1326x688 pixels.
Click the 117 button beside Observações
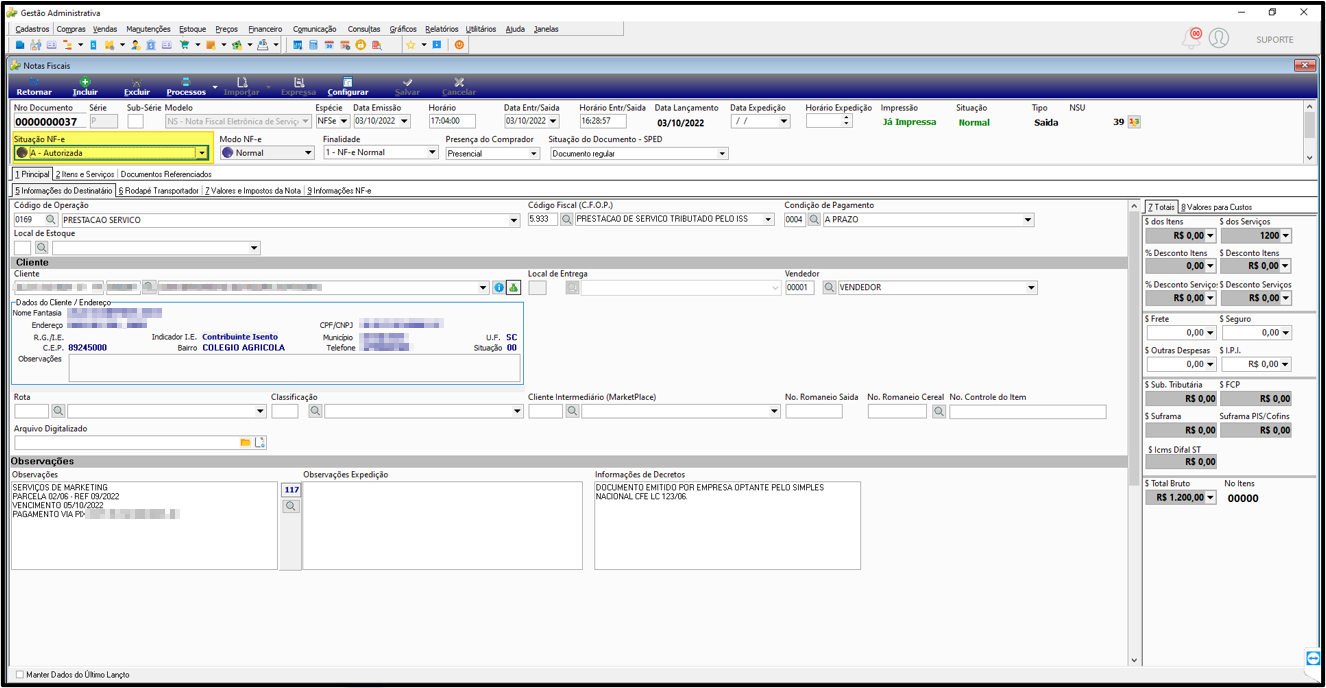[x=291, y=490]
